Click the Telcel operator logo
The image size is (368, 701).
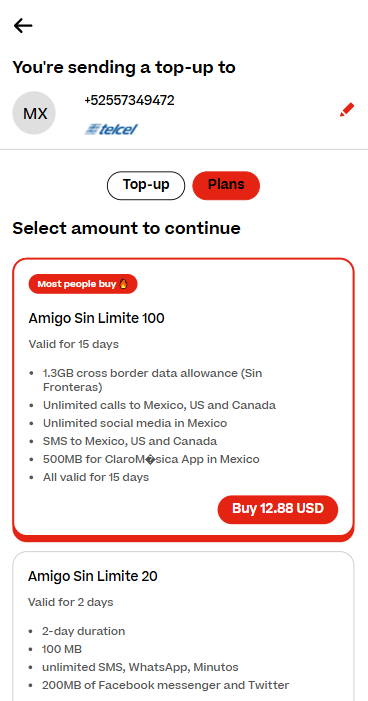coord(111,129)
